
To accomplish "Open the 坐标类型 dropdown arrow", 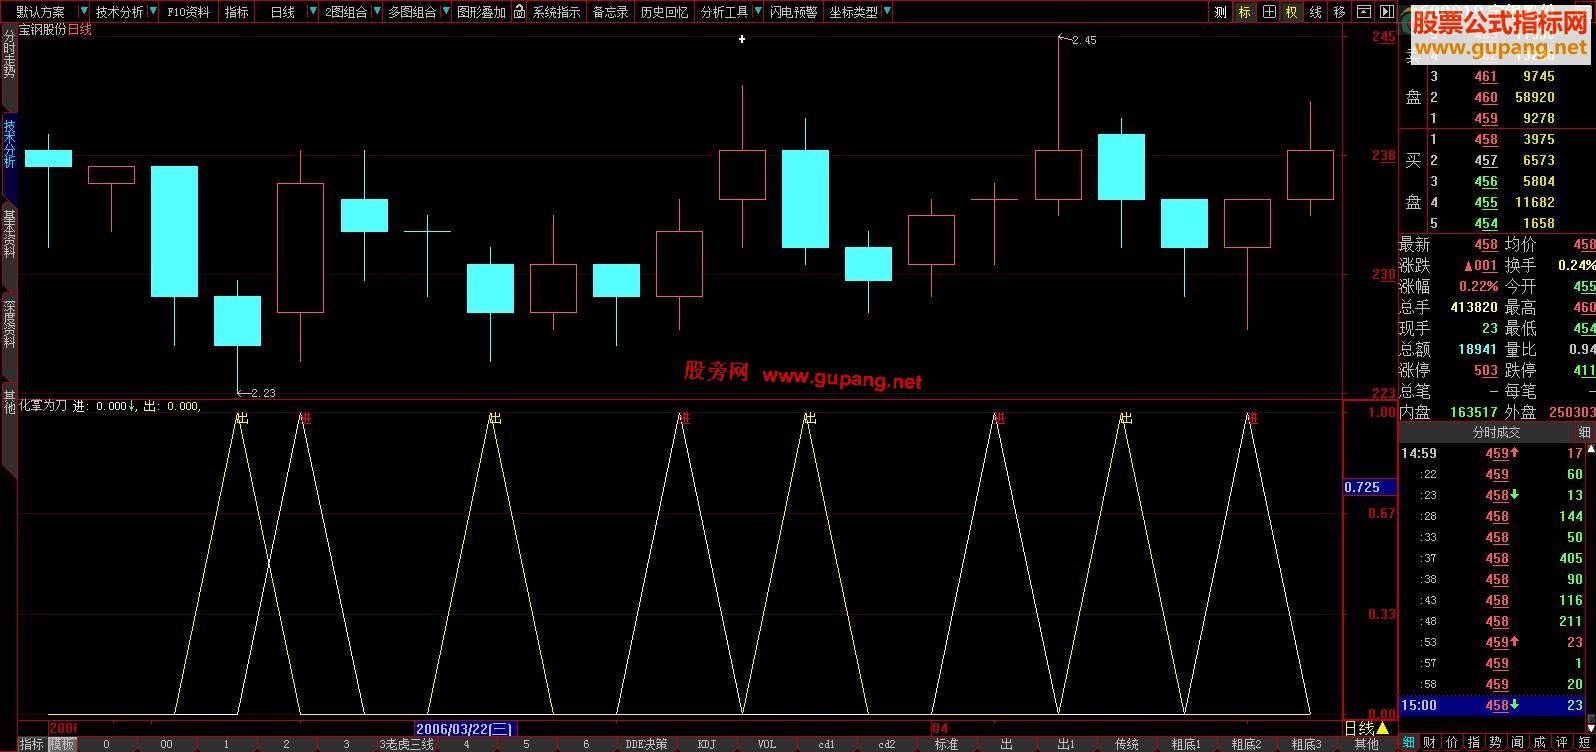I will [x=887, y=12].
